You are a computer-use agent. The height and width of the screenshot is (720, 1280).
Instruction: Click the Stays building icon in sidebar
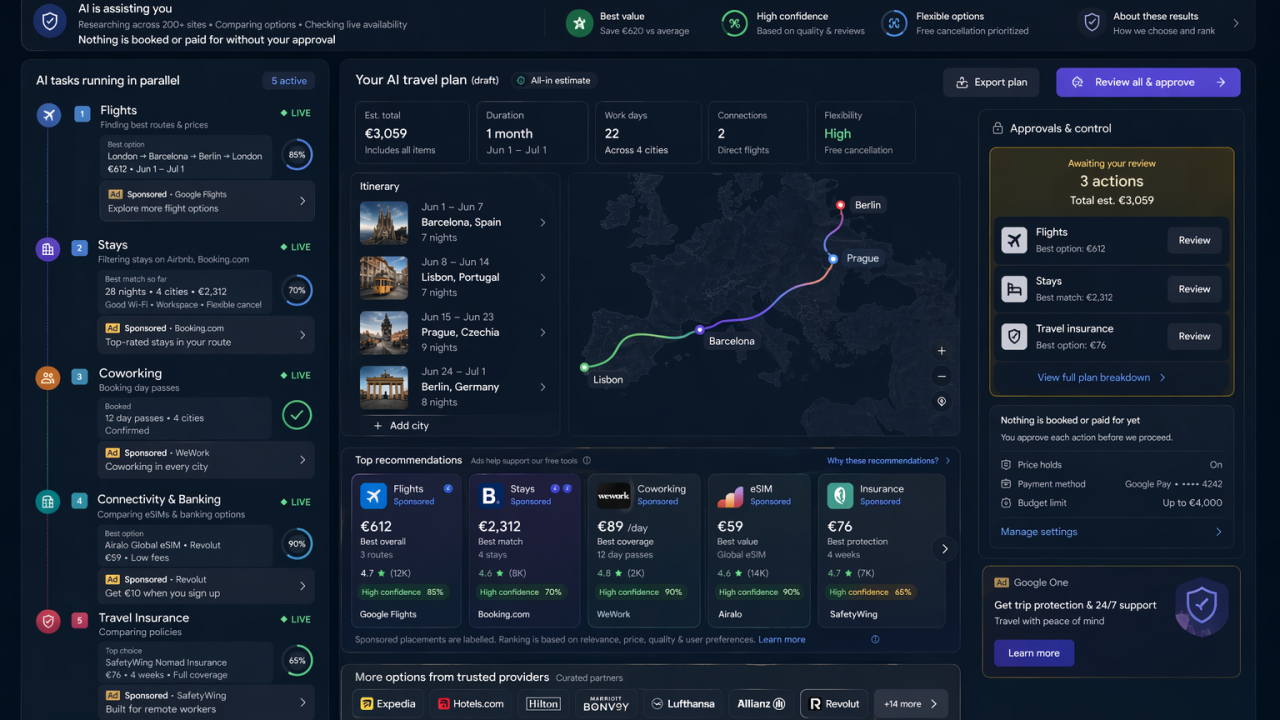[48, 249]
